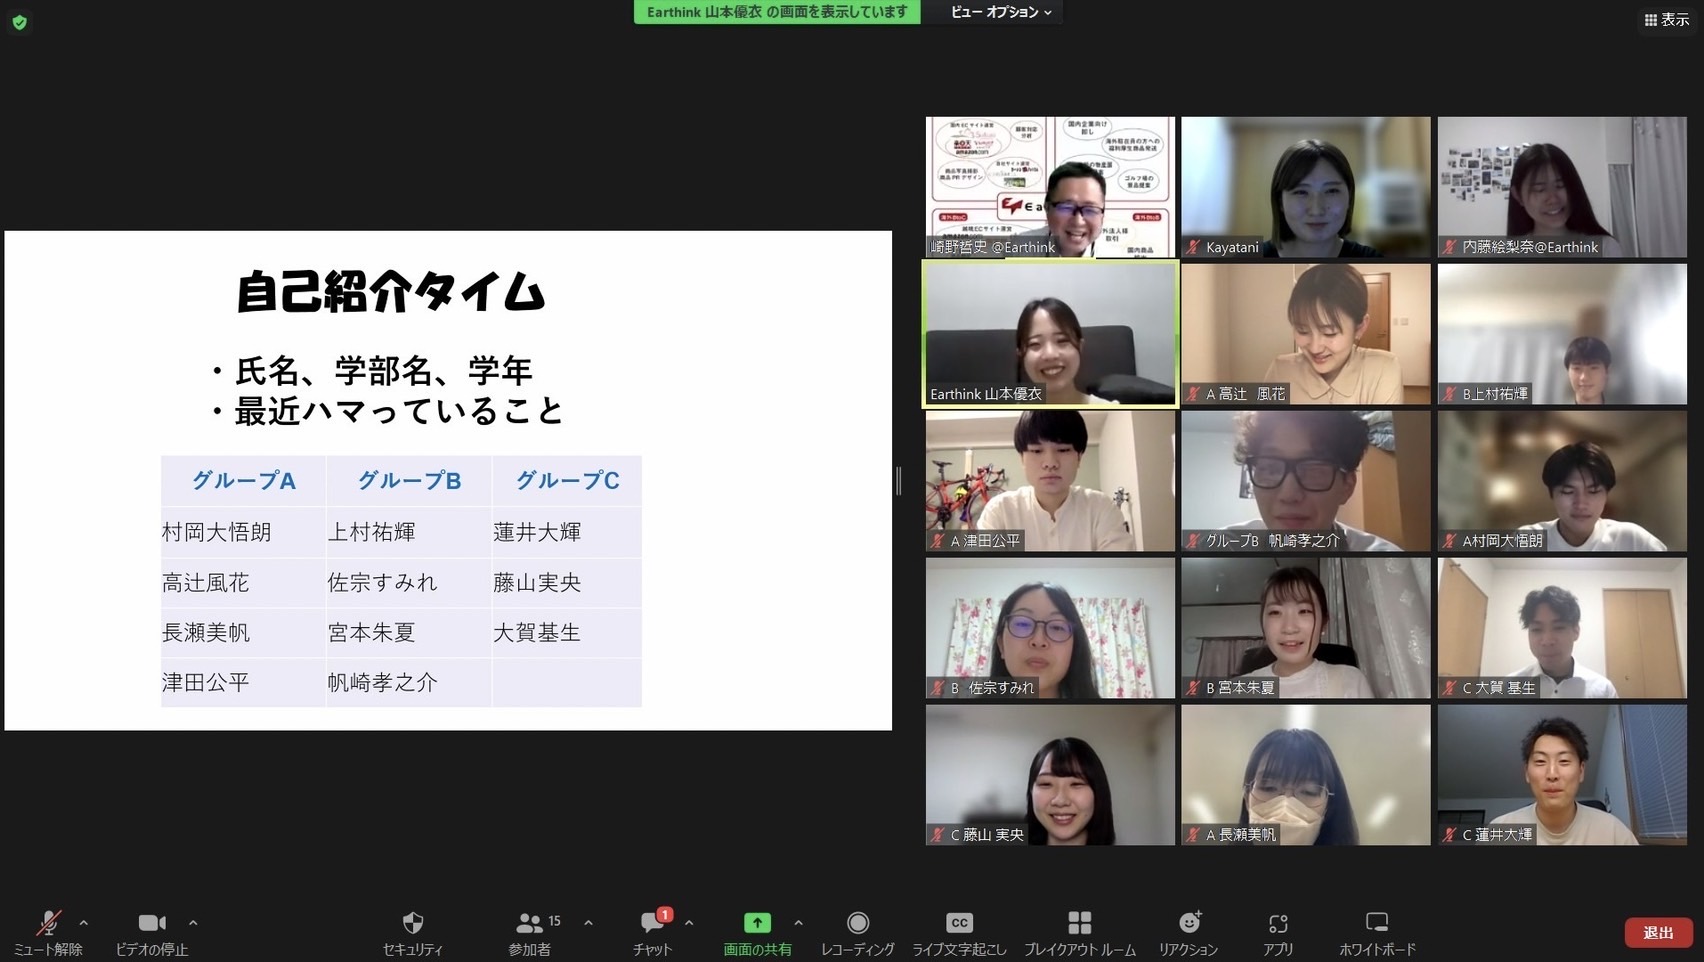Open the Chat icon with notification badge
Screen dimensions: 1704x962
pos(653,921)
